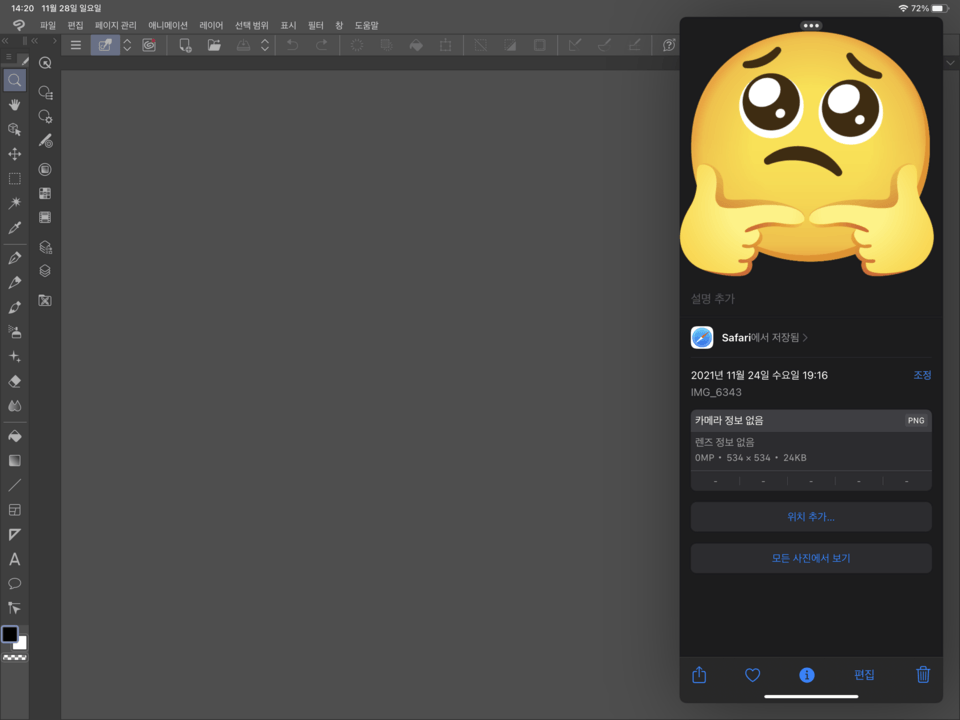
Task: Tap the heart to favorite photo
Action: coord(753,675)
